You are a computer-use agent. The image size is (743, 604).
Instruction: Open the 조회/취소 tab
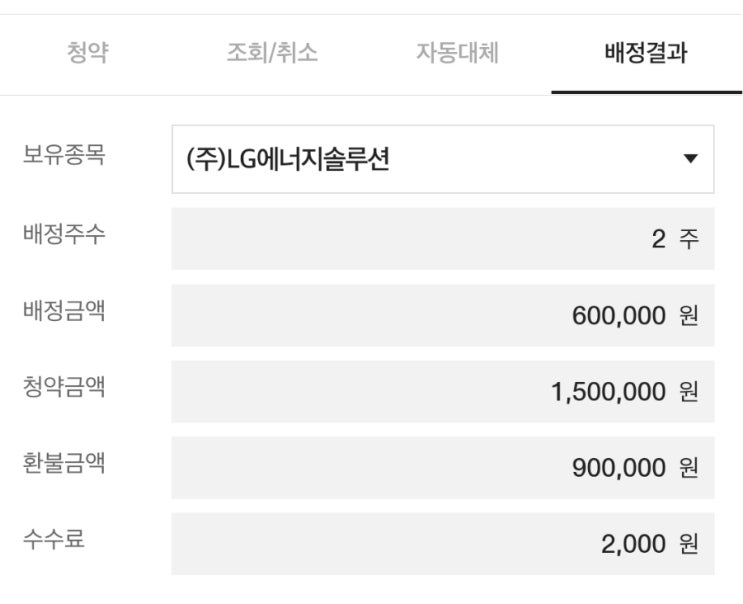pyautogui.click(x=272, y=54)
